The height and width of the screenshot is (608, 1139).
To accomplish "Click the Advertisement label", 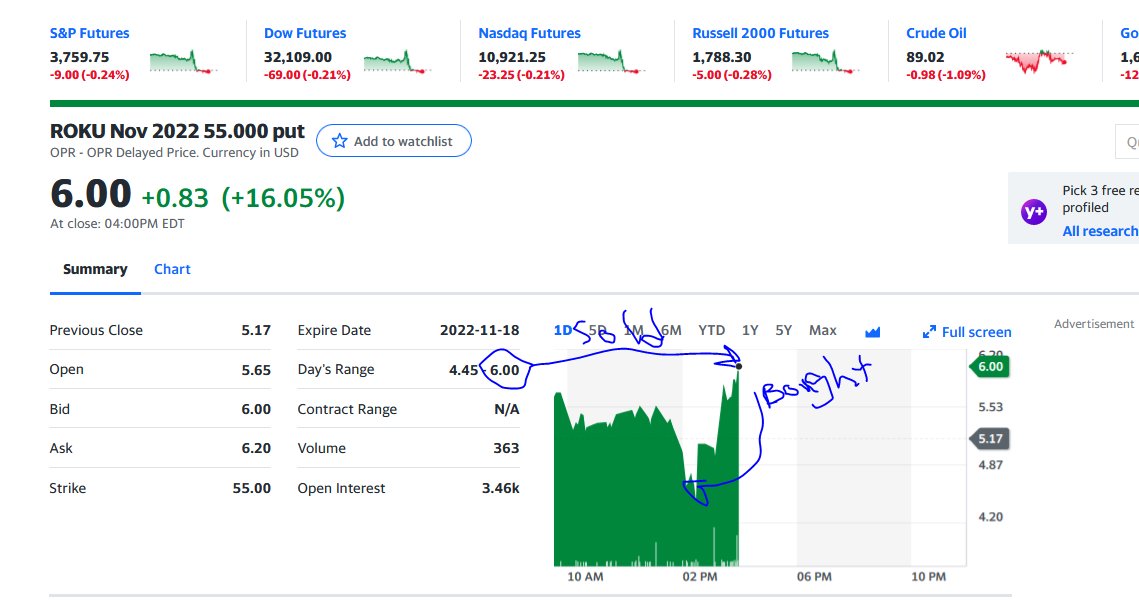I will point(1093,324).
